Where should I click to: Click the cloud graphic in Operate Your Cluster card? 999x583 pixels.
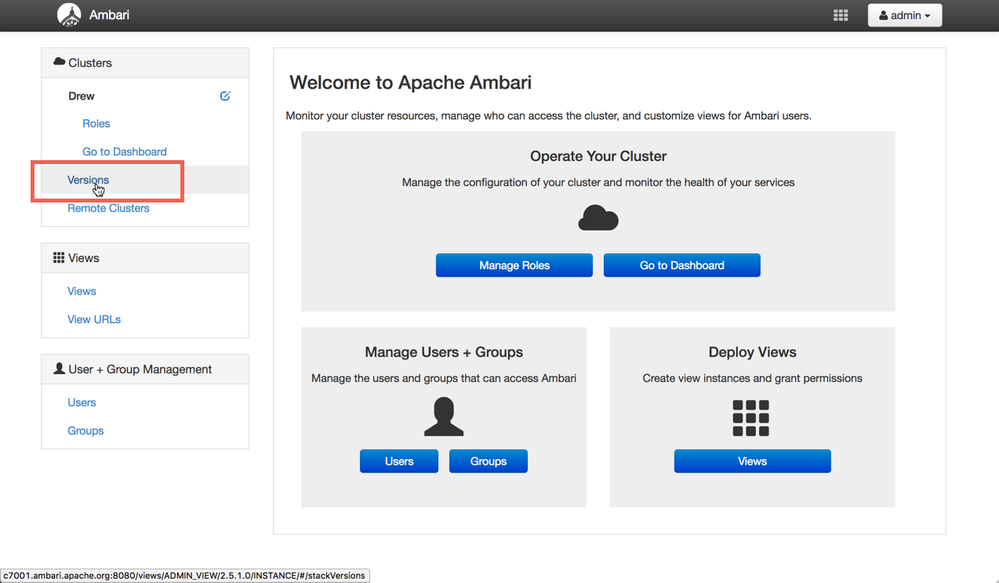point(598,217)
